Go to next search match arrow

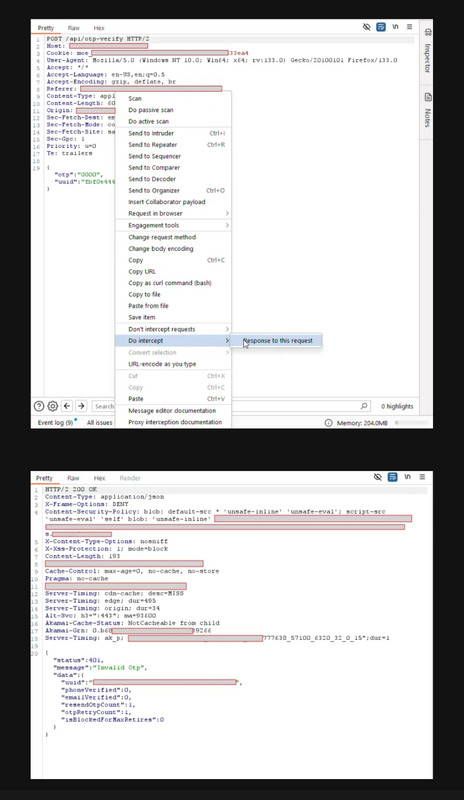point(81,406)
